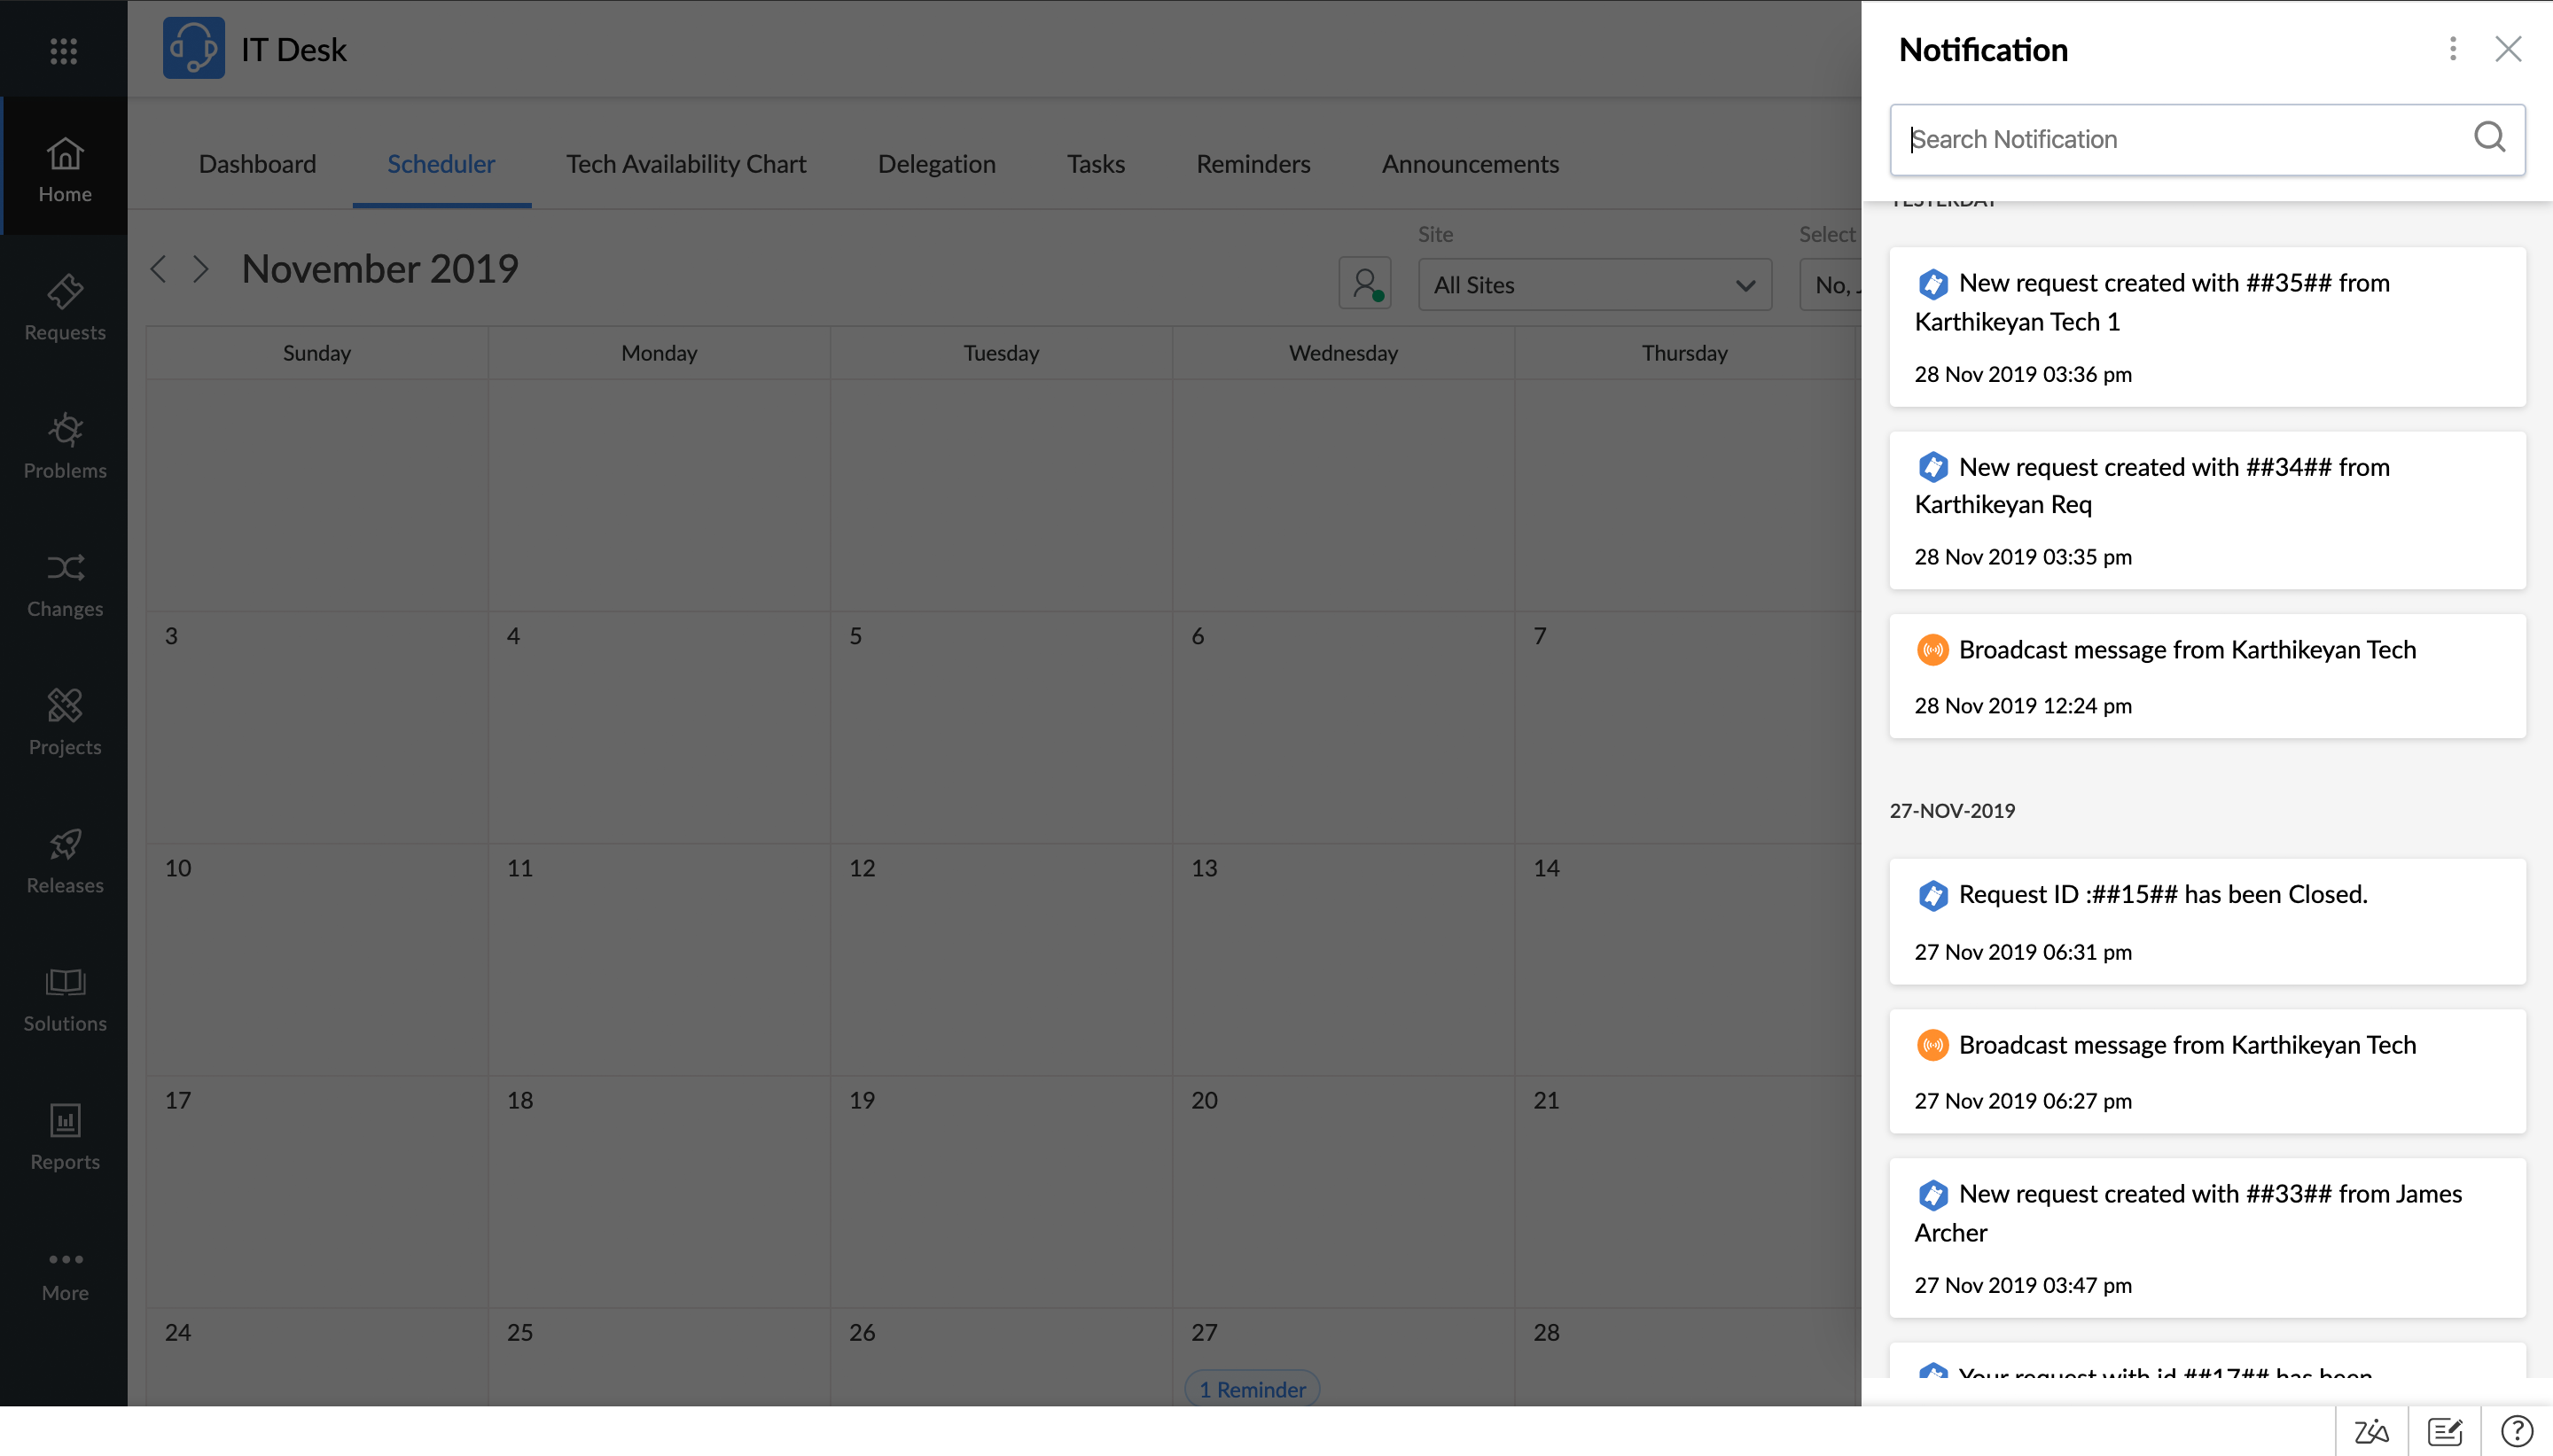Expand the All Sites dropdown
Viewport: 2553px width, 1456px height.
[x=1594, y=285]
